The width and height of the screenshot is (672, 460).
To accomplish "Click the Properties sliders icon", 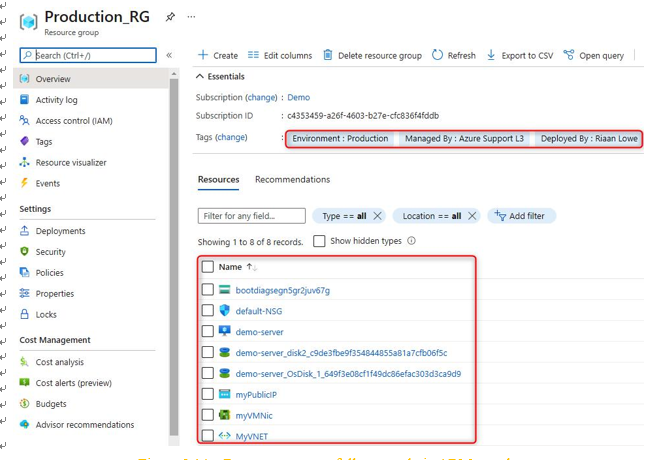I will click(x=24, y=293).
